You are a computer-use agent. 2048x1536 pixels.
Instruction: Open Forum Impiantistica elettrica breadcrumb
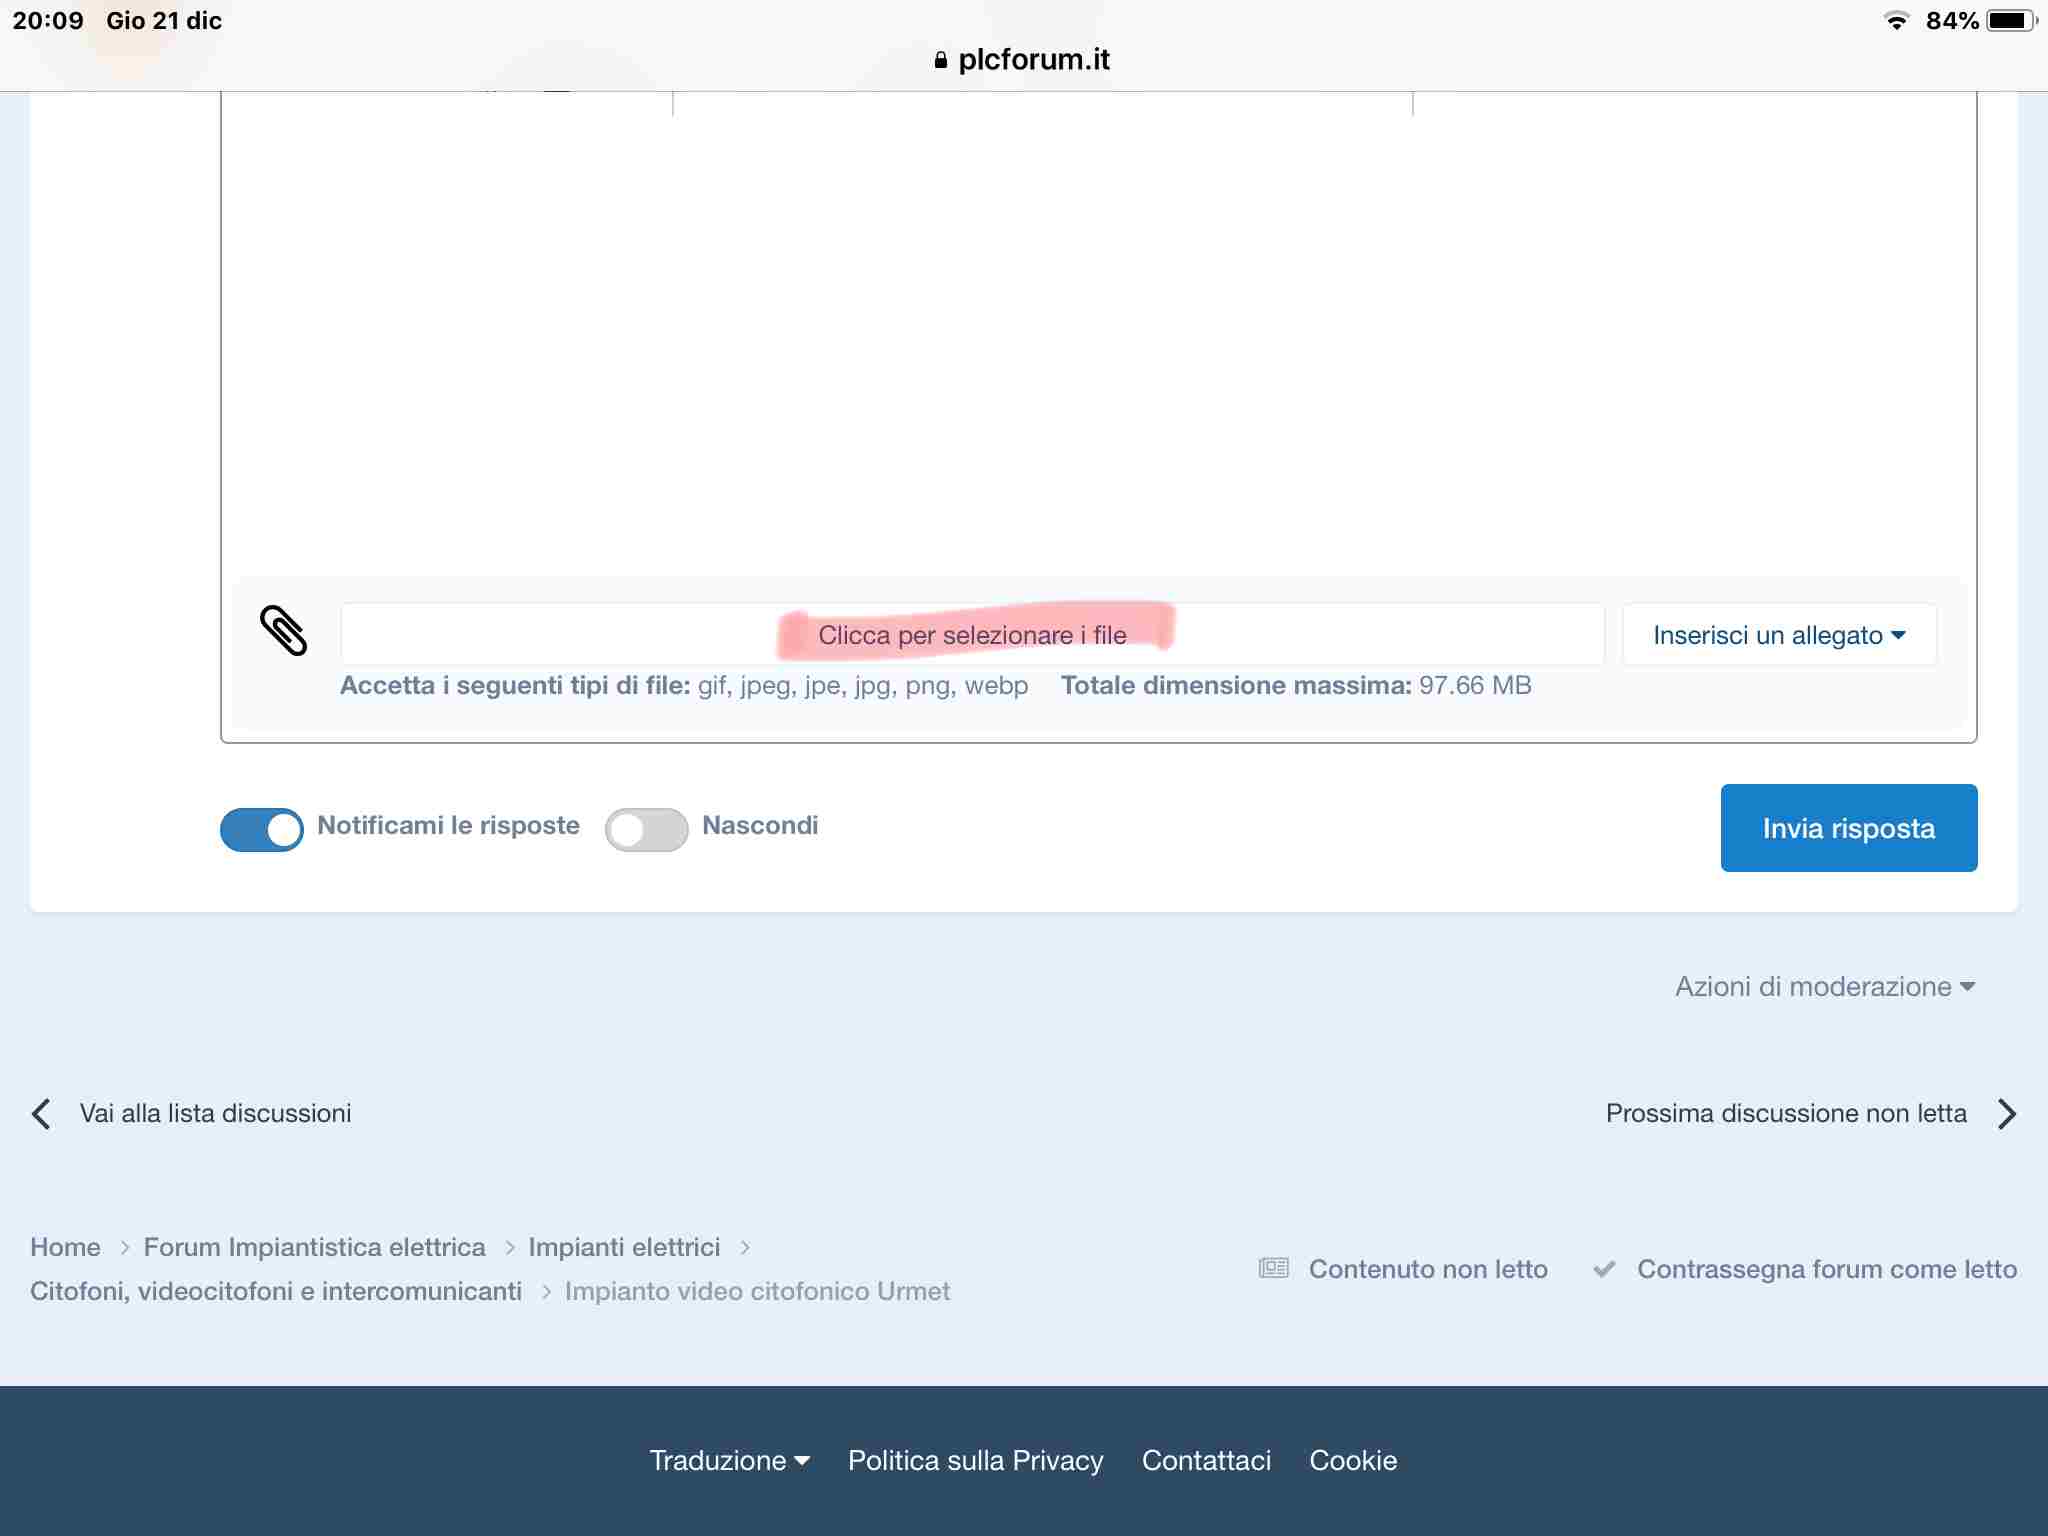pos(314,1247)
